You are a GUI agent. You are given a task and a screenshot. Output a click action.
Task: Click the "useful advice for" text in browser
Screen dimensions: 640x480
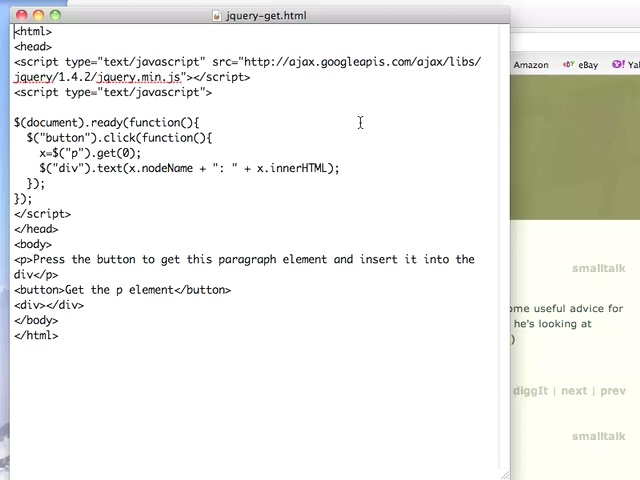click(x=578, y=309)
